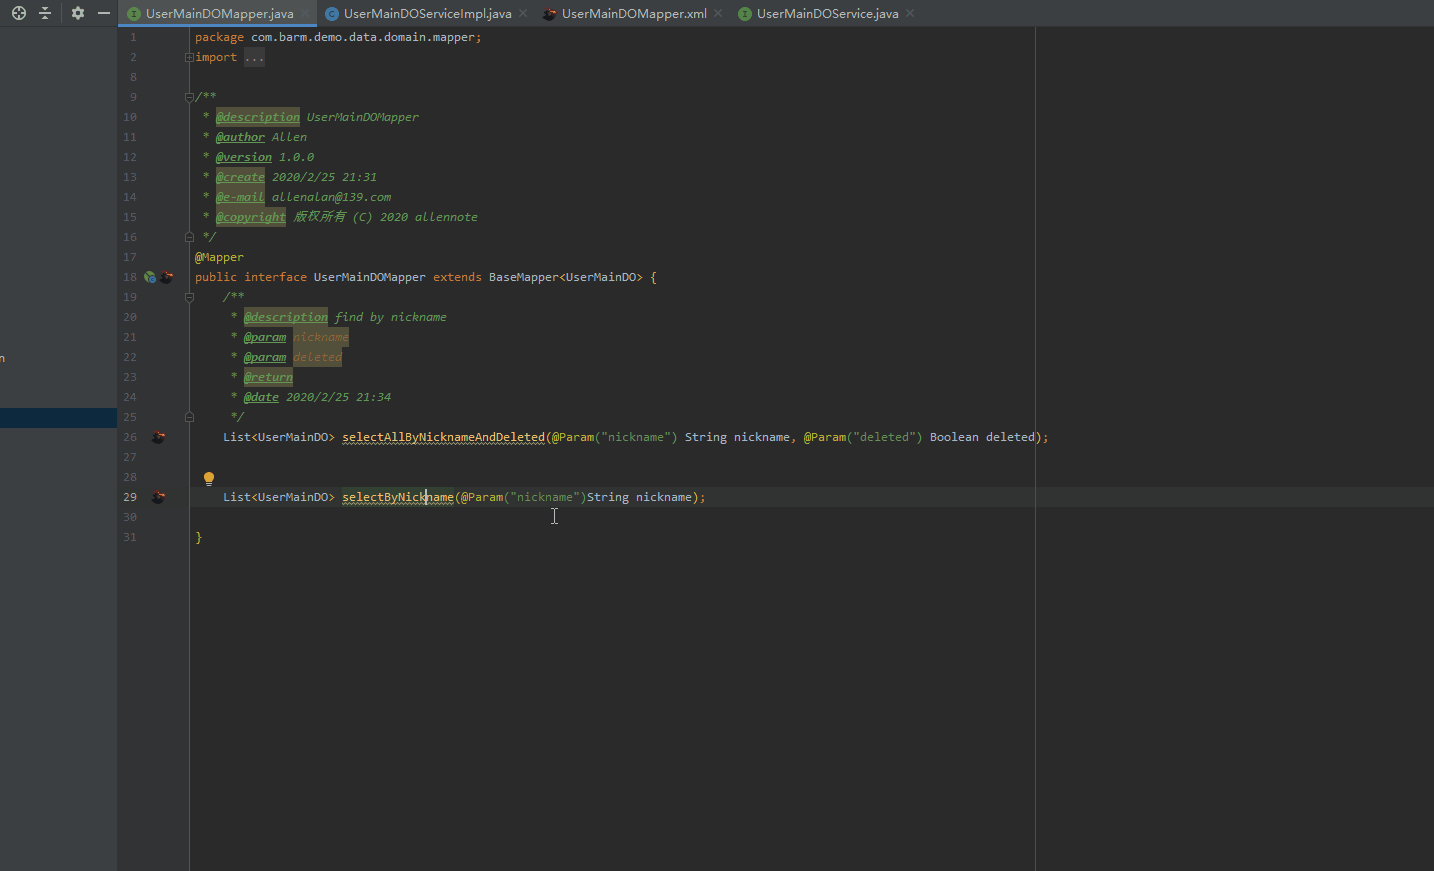Click the @author tag in Javadoc
This screenshot has width=1434, height=871.
tap(240, 137)
